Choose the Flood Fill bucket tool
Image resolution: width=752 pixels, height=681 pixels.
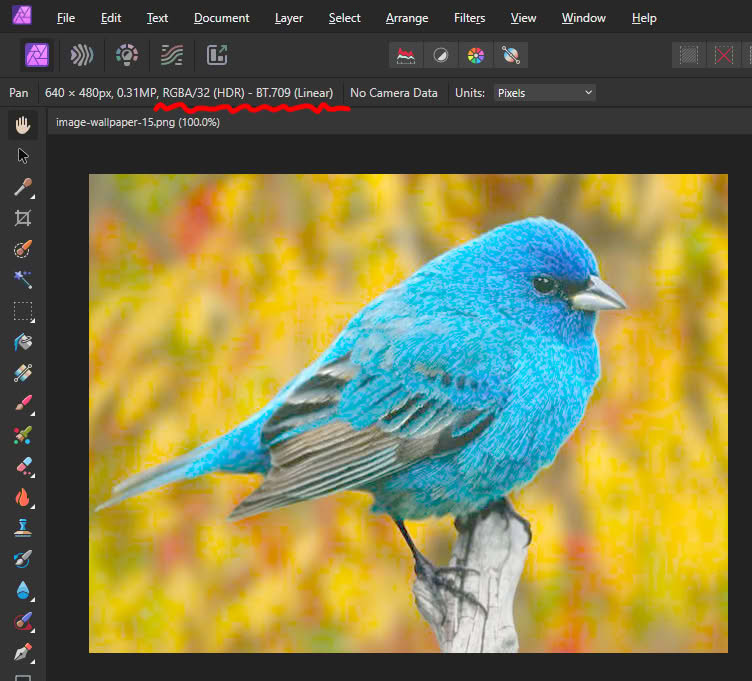[23, 342]
